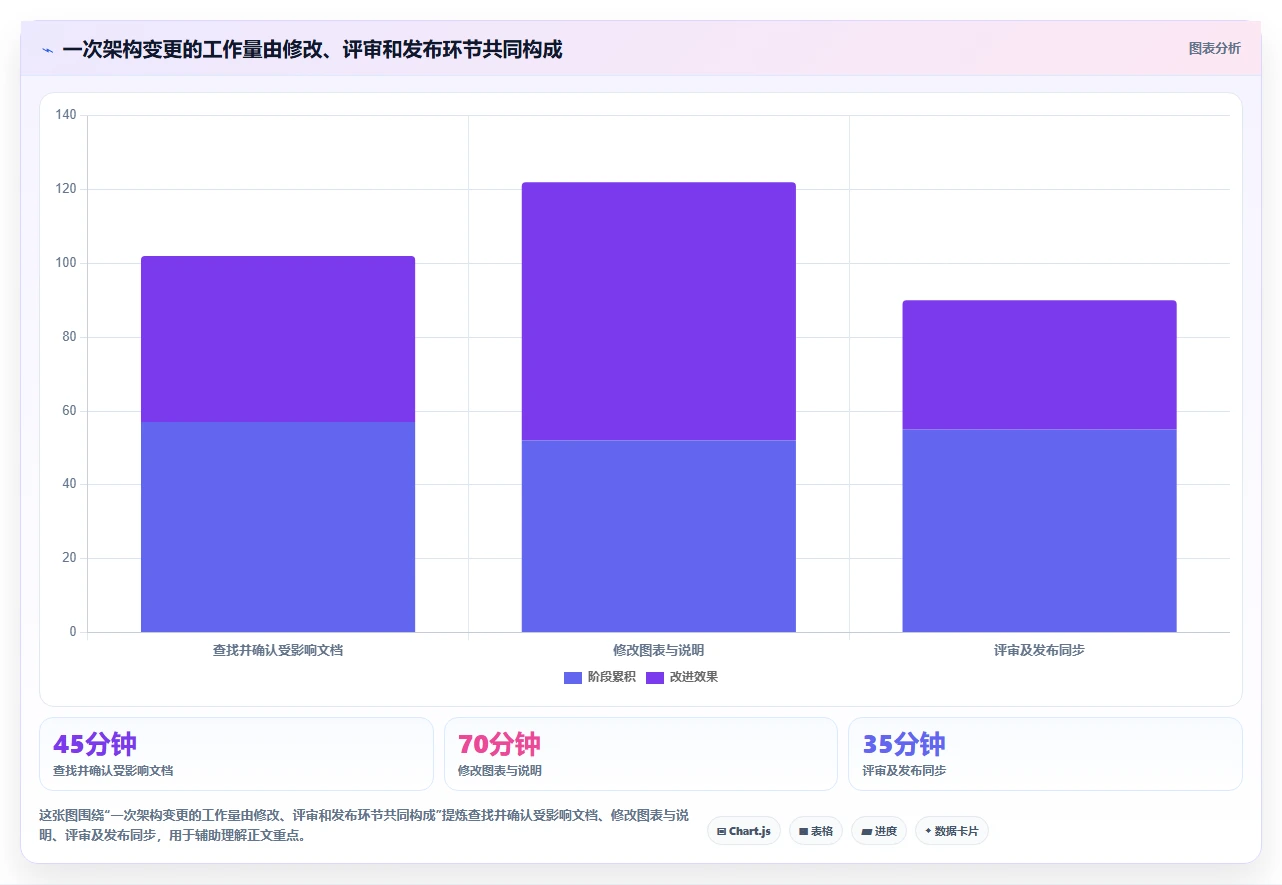The image size is (1282, 885).
Task: Click the y-axis value 20
Action: tap(69, 558)
